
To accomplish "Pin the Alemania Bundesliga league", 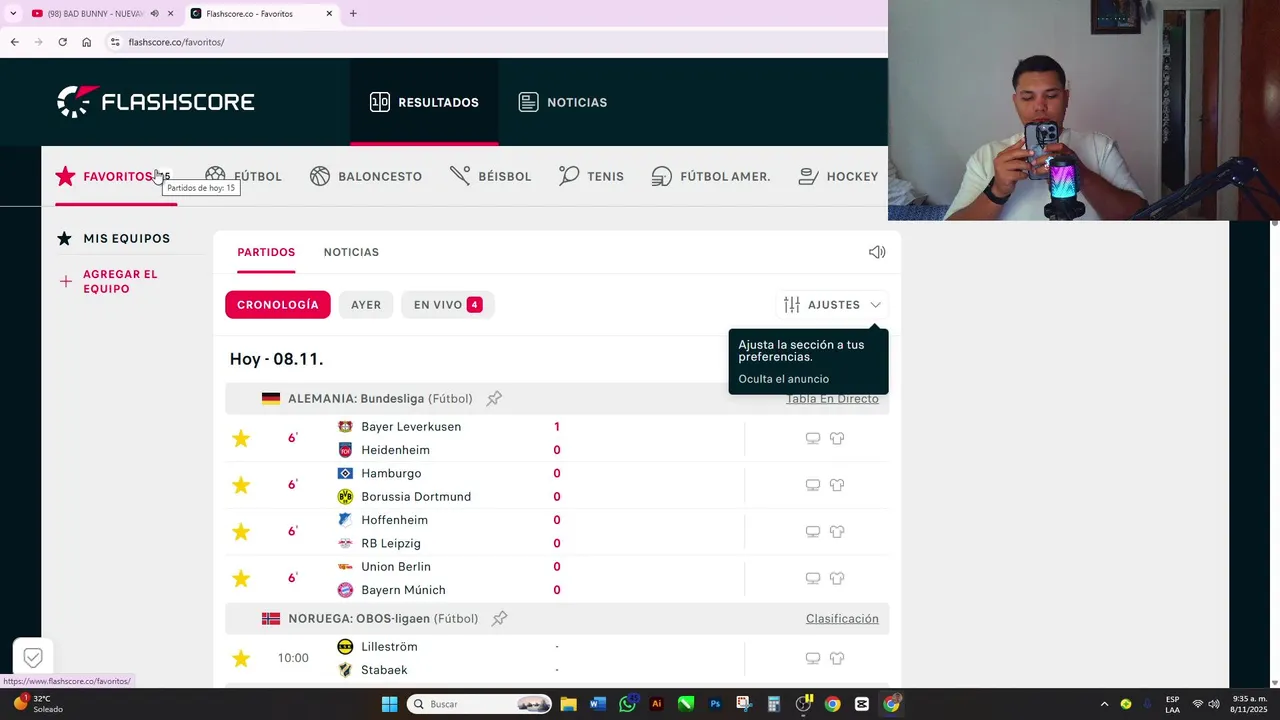I will click(494, 398).
